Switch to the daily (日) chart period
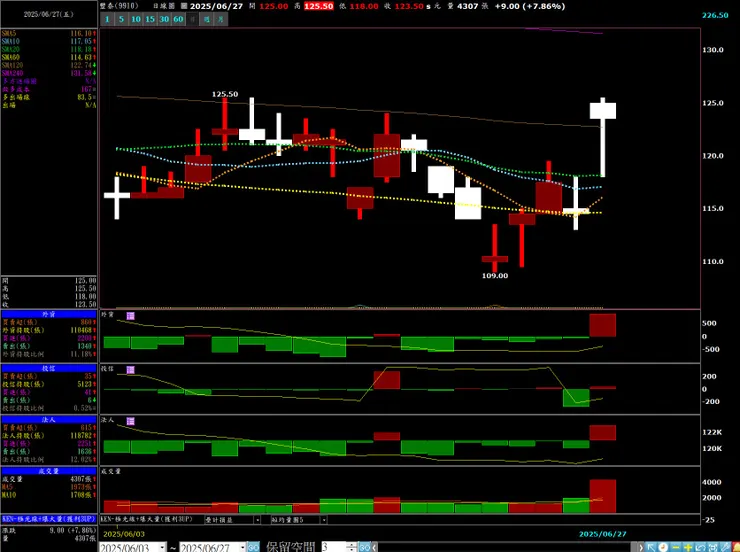 (x=193, y=19)
